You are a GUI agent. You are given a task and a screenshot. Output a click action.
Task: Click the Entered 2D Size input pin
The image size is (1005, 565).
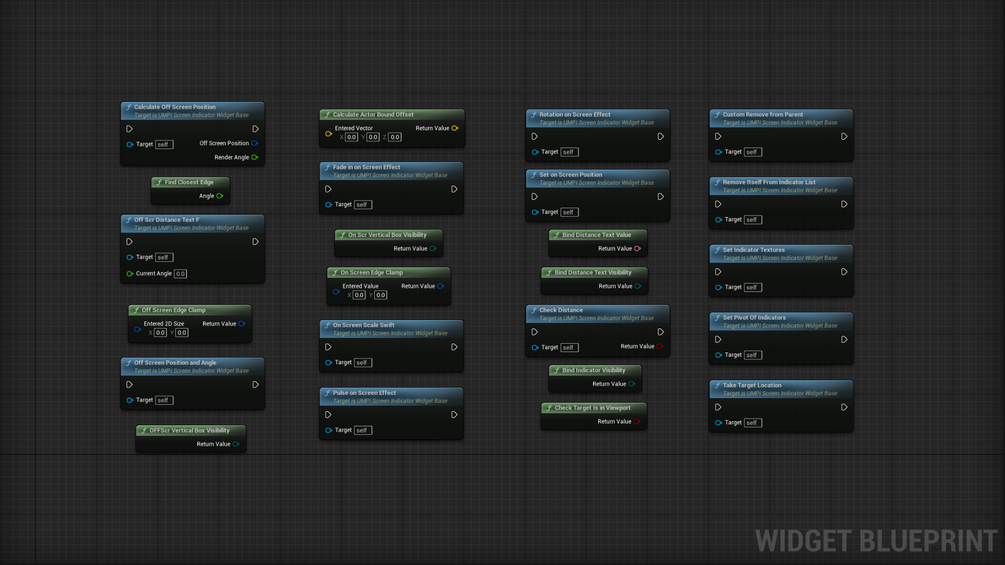point(137,329)
